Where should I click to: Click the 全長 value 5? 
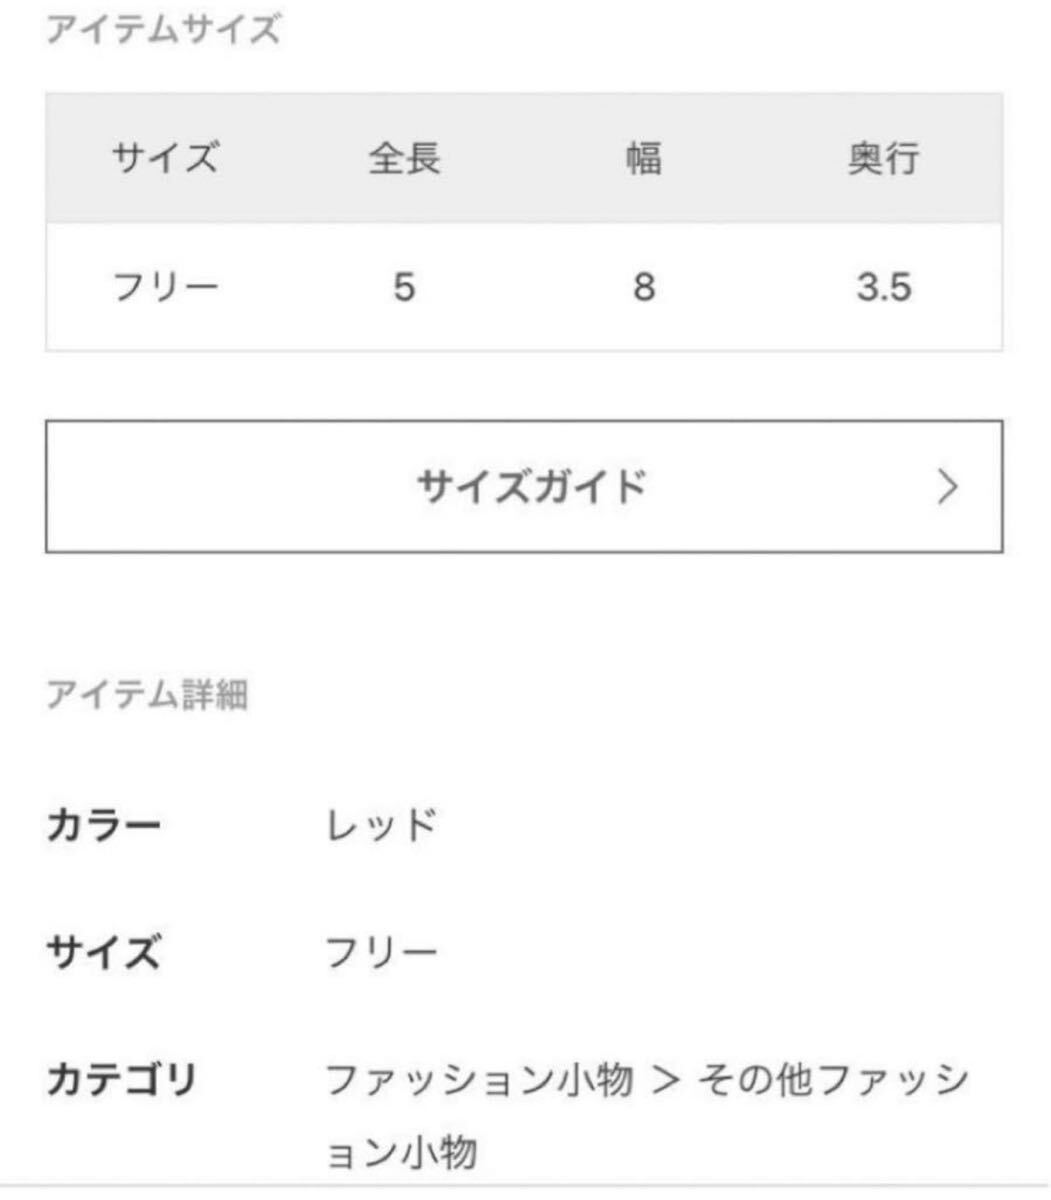click(x=404, y=288)
